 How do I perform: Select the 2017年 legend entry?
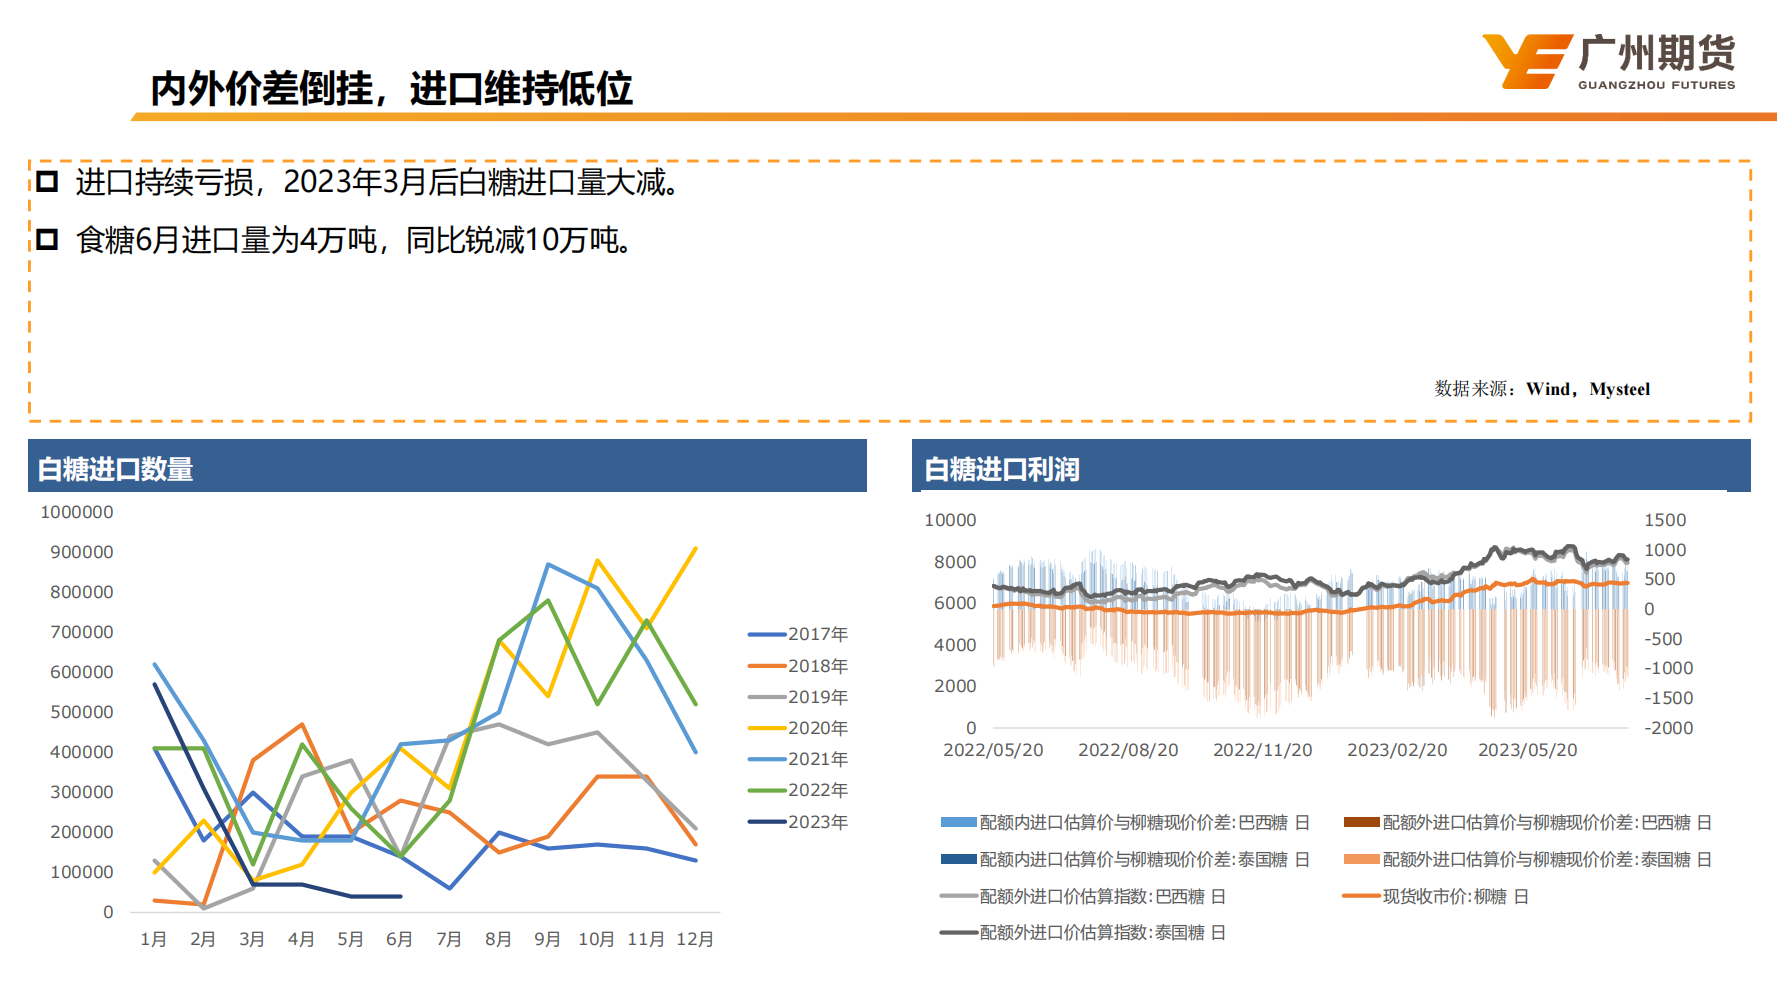pos(798,634)
